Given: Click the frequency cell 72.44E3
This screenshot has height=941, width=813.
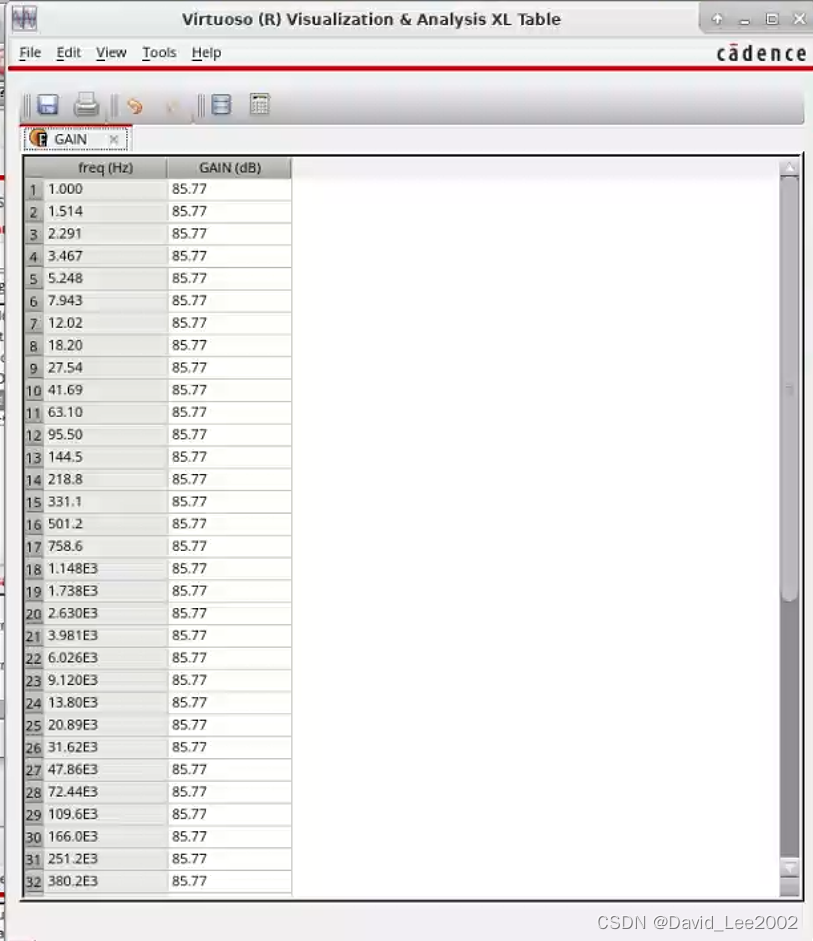Looking at the screenshot, I should click(106, 792).
